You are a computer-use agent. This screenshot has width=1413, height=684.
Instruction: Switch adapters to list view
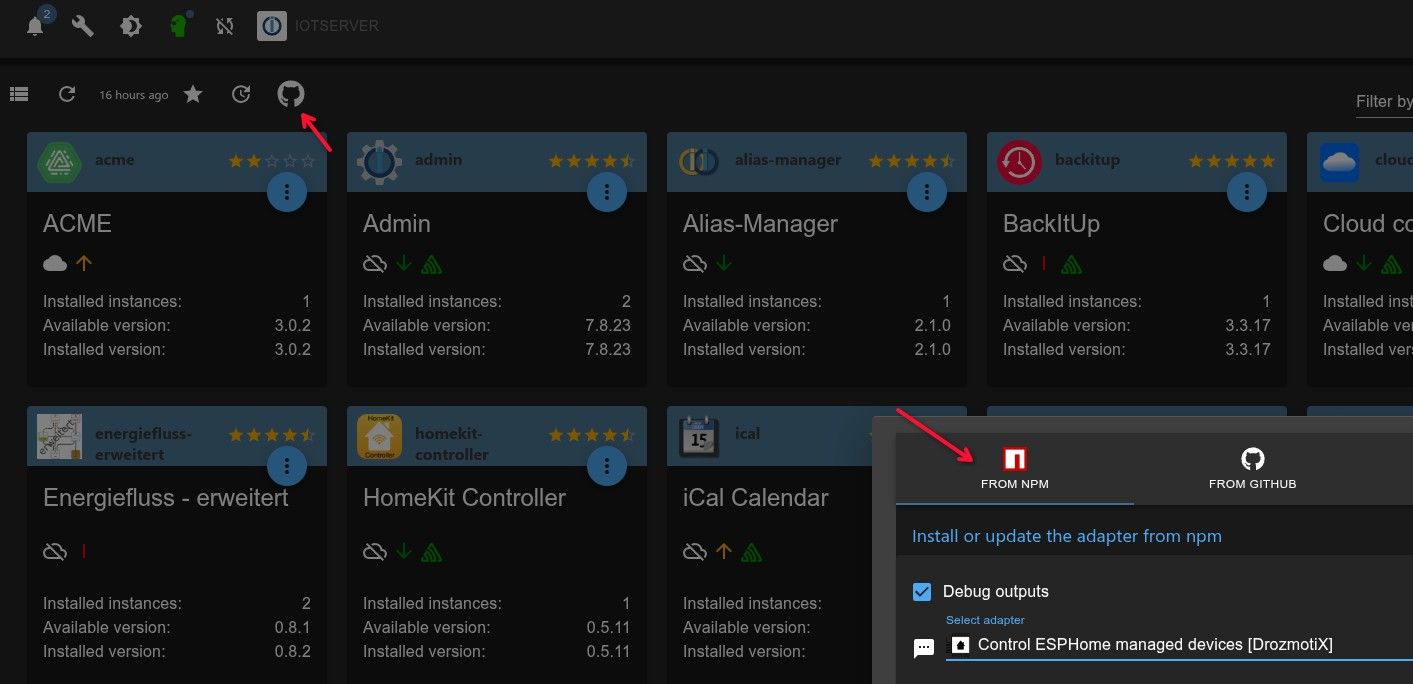pyautogui.click(x=19, y=94)
